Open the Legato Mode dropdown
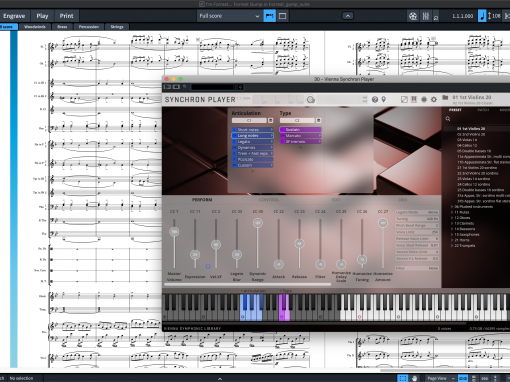 click(x=417, y=212)
